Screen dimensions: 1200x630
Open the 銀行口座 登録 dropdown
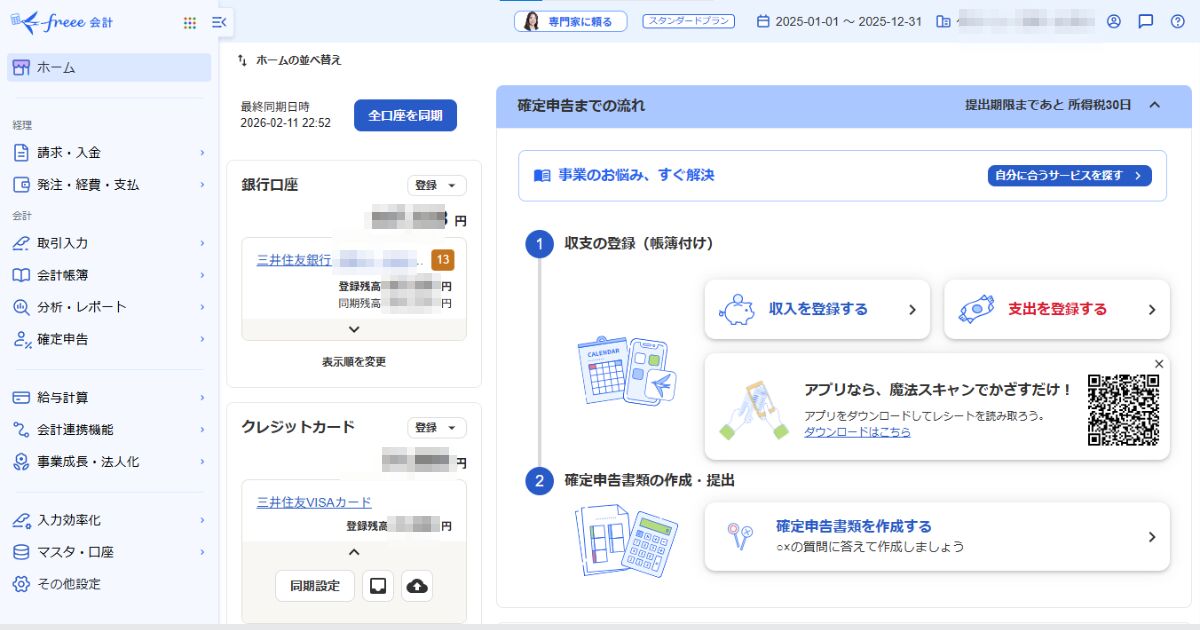[436, 185]
